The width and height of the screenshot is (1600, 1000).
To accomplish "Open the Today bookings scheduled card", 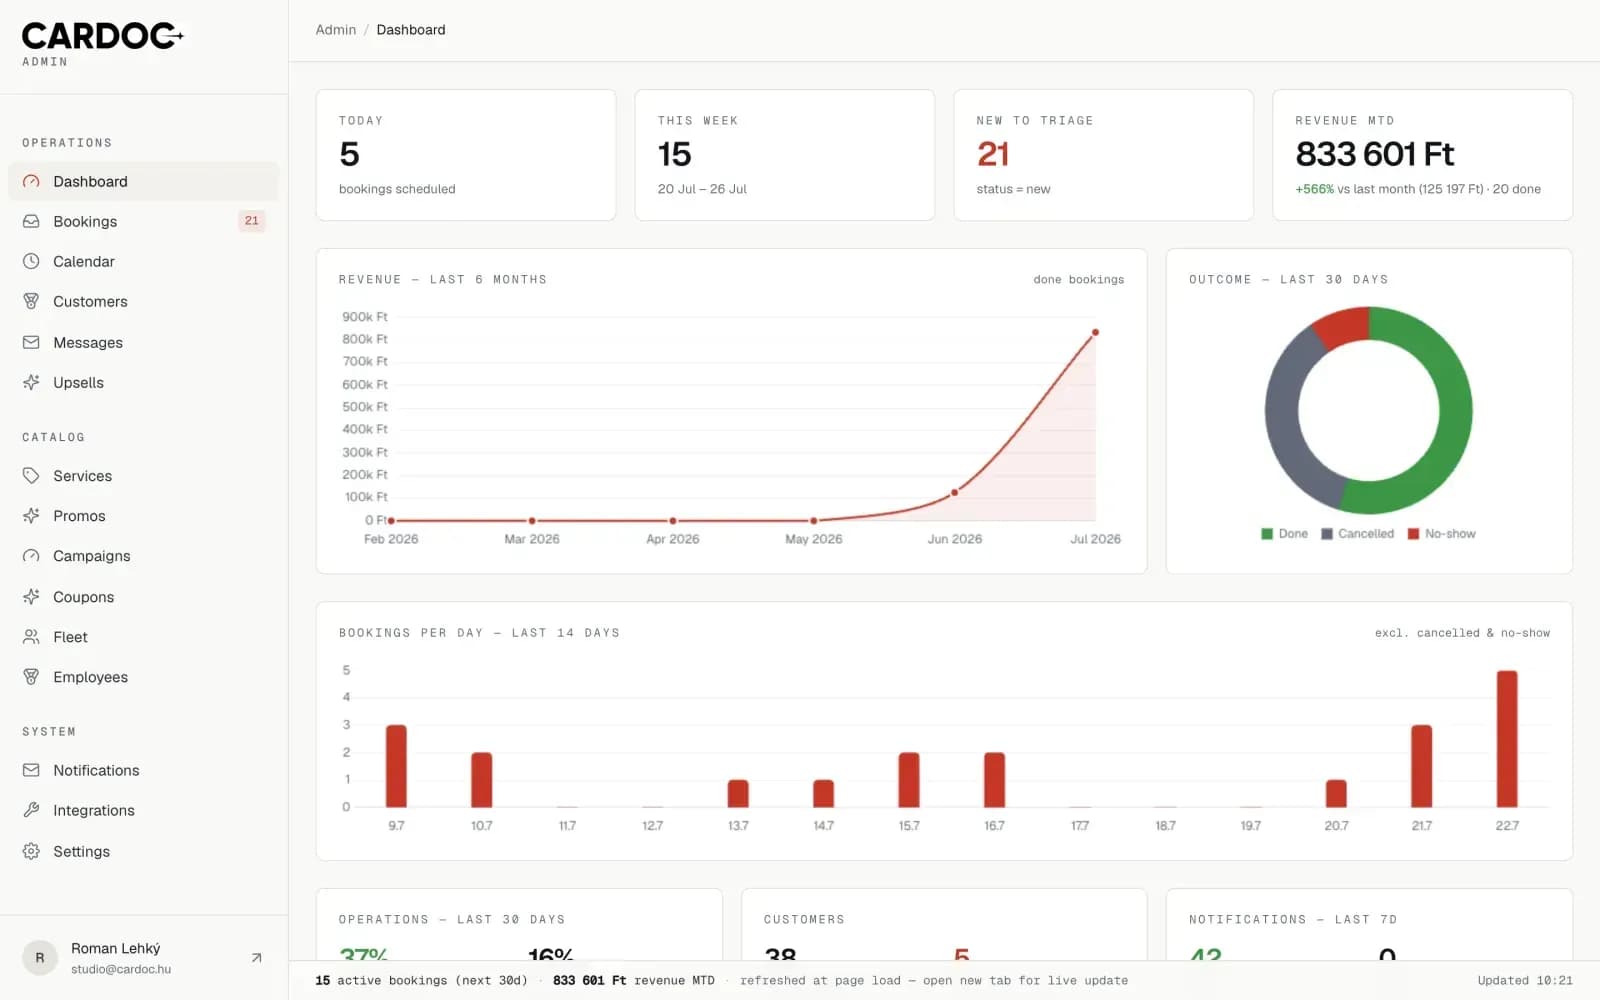I will [x=466, y=155].
